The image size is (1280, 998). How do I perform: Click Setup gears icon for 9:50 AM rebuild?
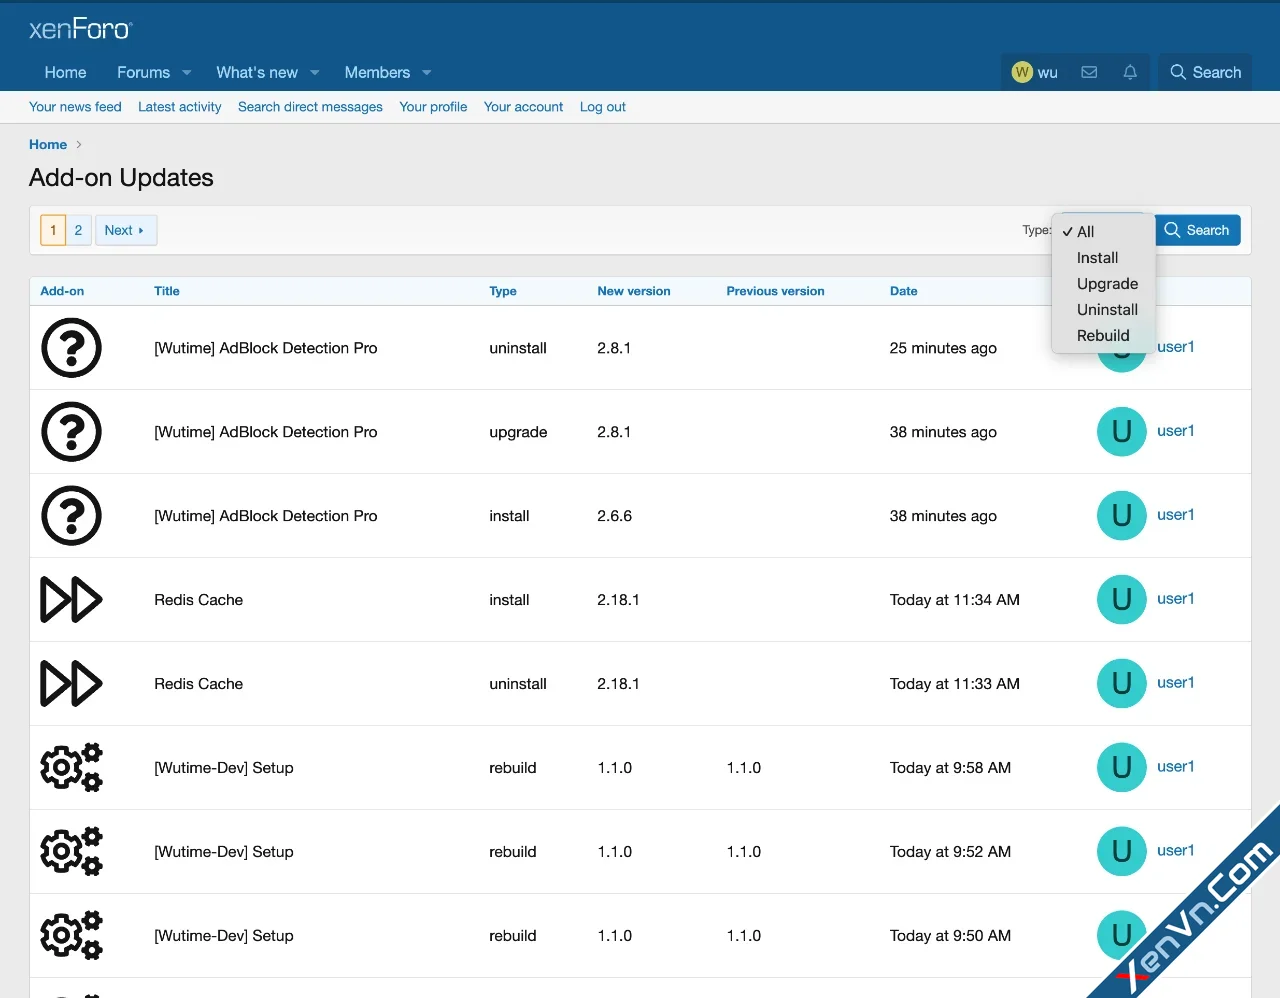pos(71,936)
